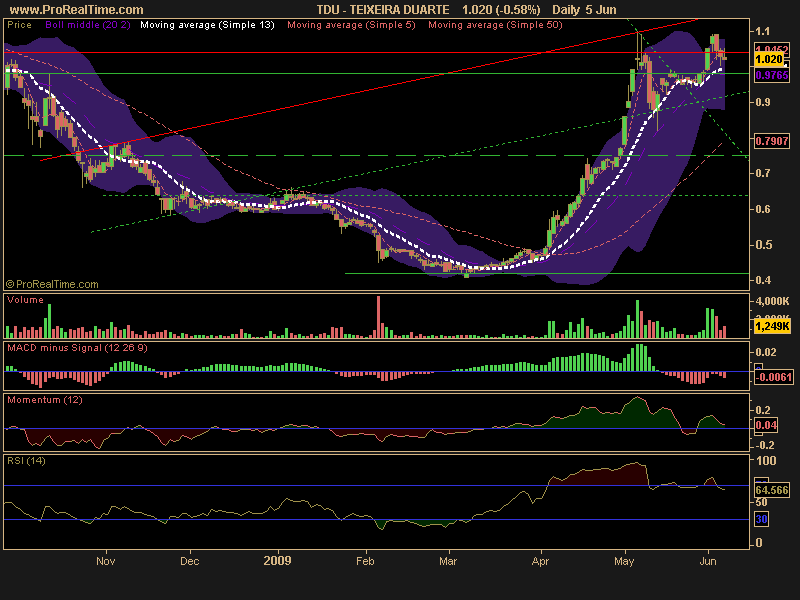Click the 0.04 momentum value tag
The height and width of the screenshot is (600, 800).
(x=766, y=425)
